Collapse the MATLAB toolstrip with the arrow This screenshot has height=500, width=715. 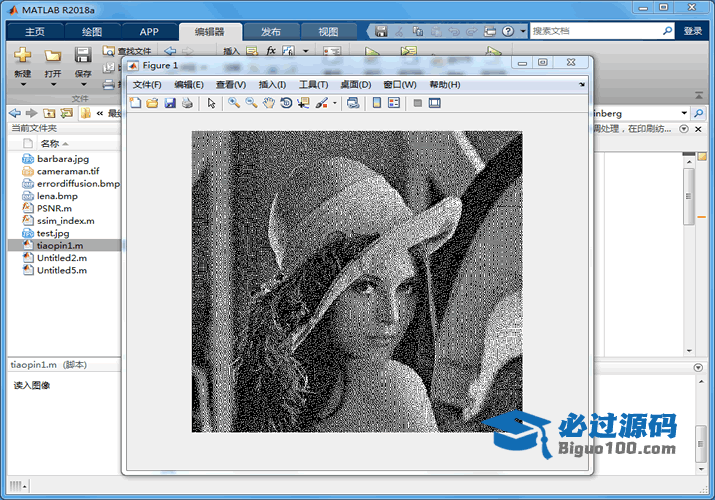click(x=699, y=95)
